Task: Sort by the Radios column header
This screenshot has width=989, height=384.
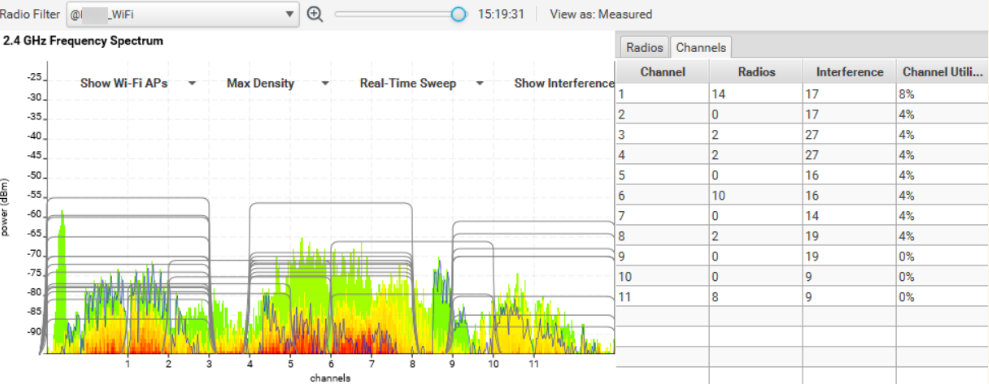Action: [x=756, y=72]
